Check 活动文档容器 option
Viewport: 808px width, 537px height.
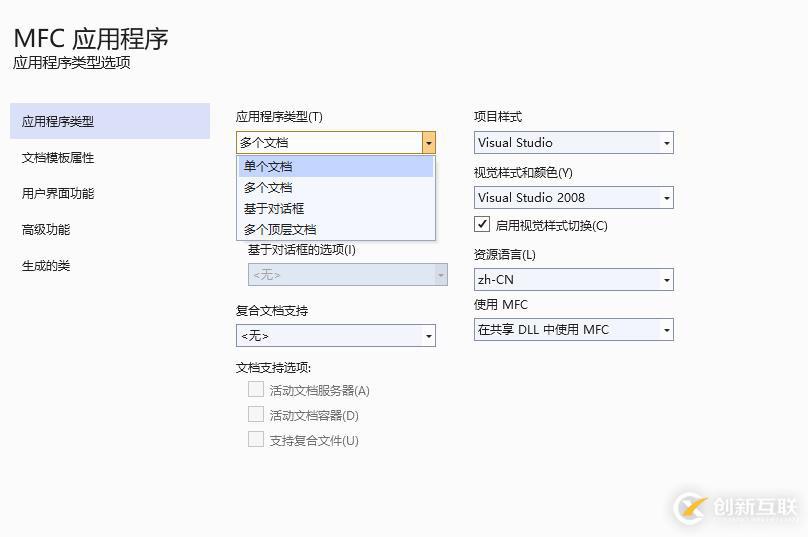[x=256, y=414]
